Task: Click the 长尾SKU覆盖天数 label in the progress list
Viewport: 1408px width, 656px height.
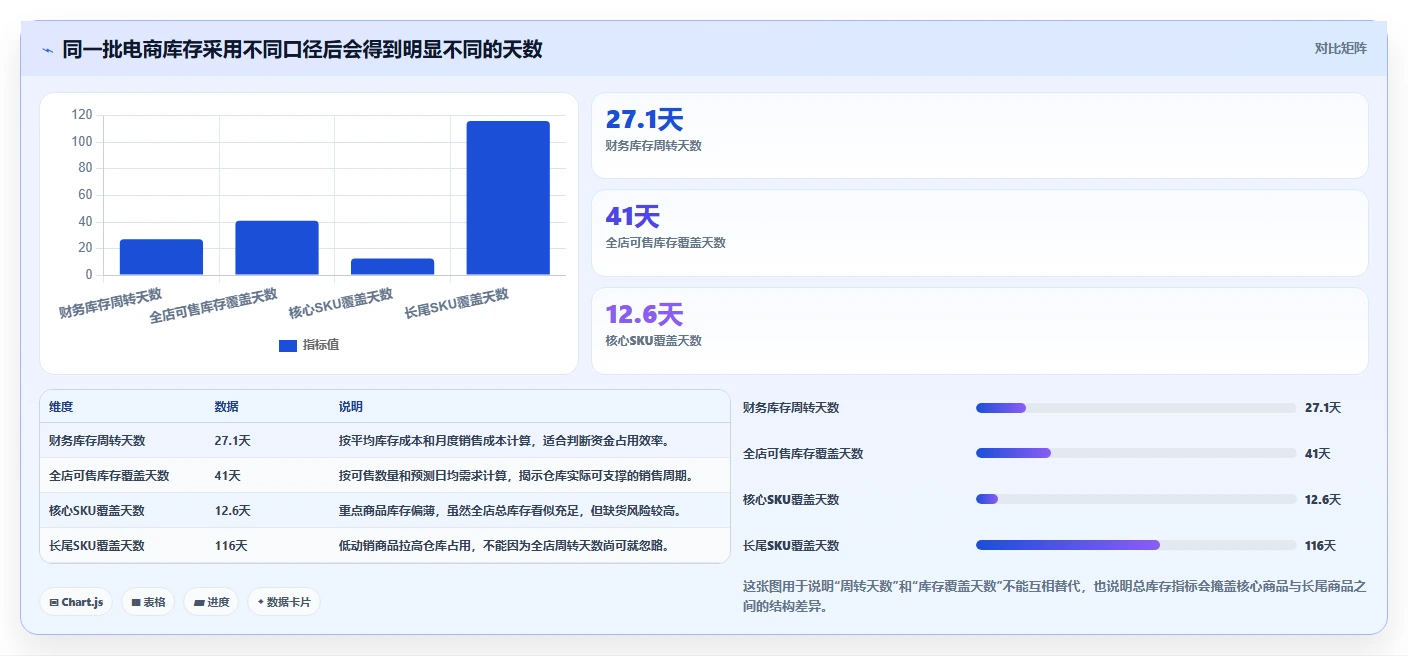Action: coord(791,546)
